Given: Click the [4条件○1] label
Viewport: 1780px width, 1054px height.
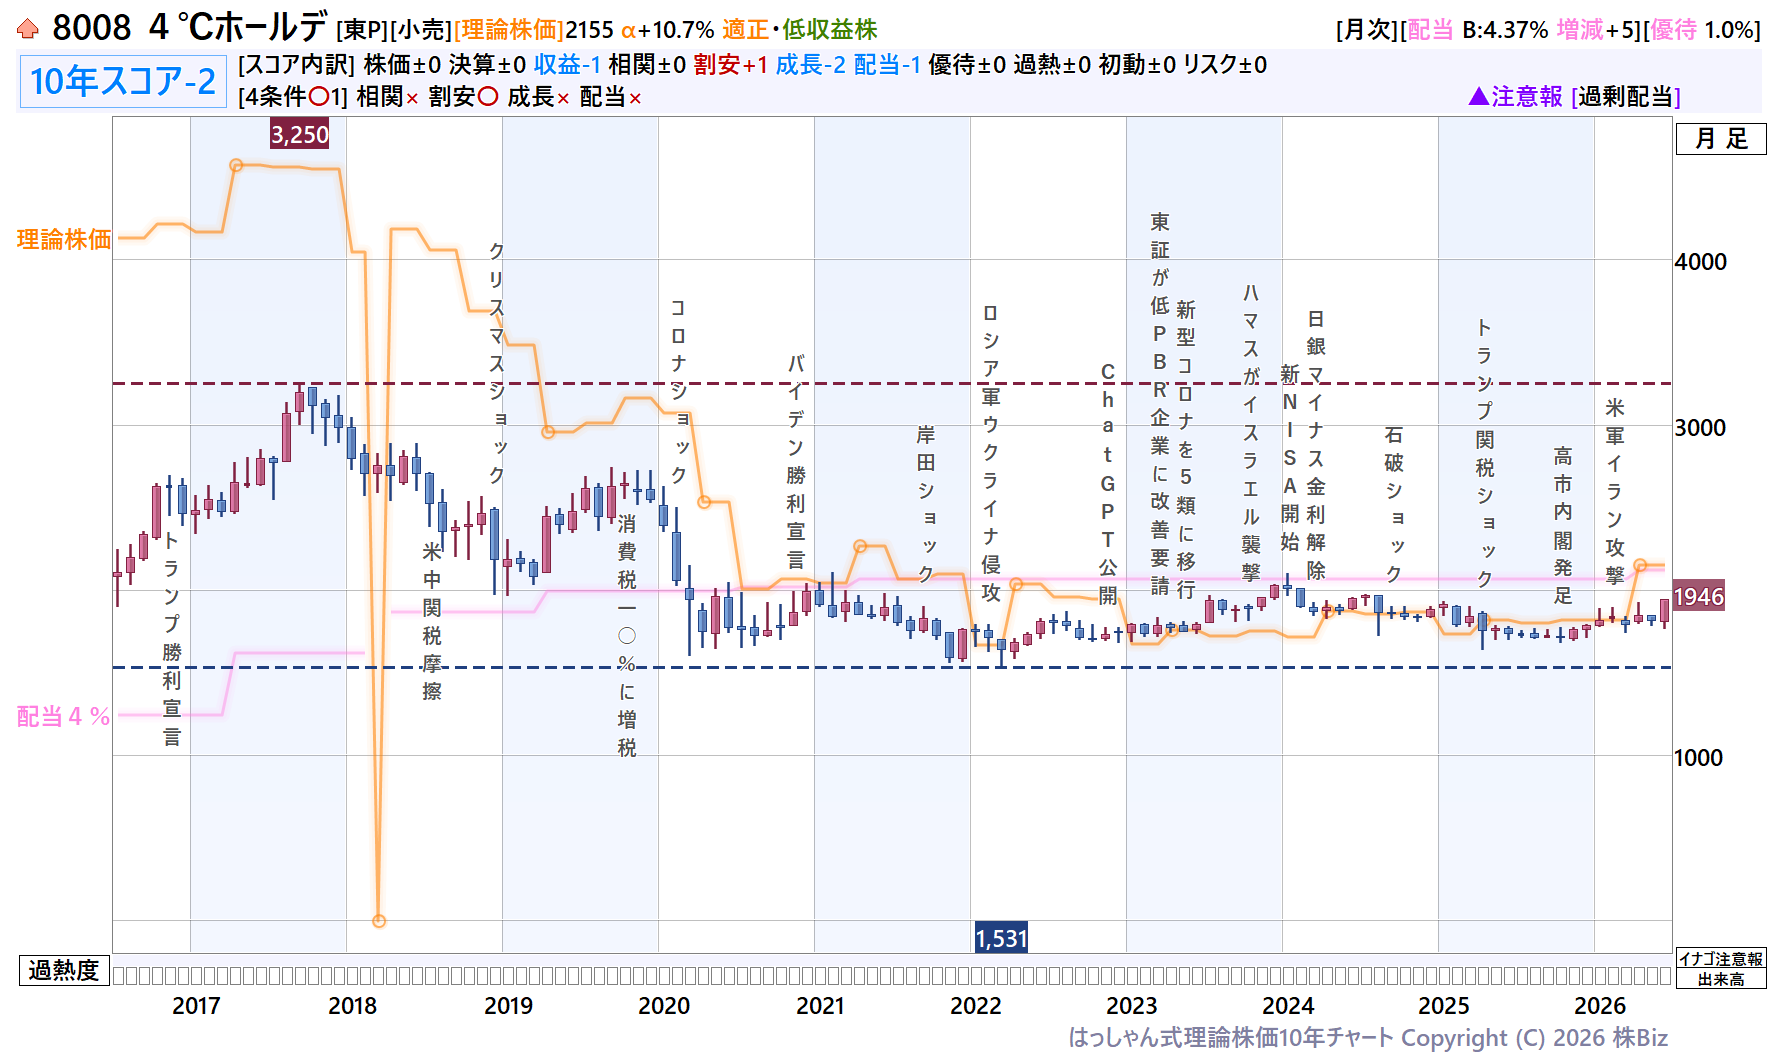Looking at the screenshot, I should (293, 97).
